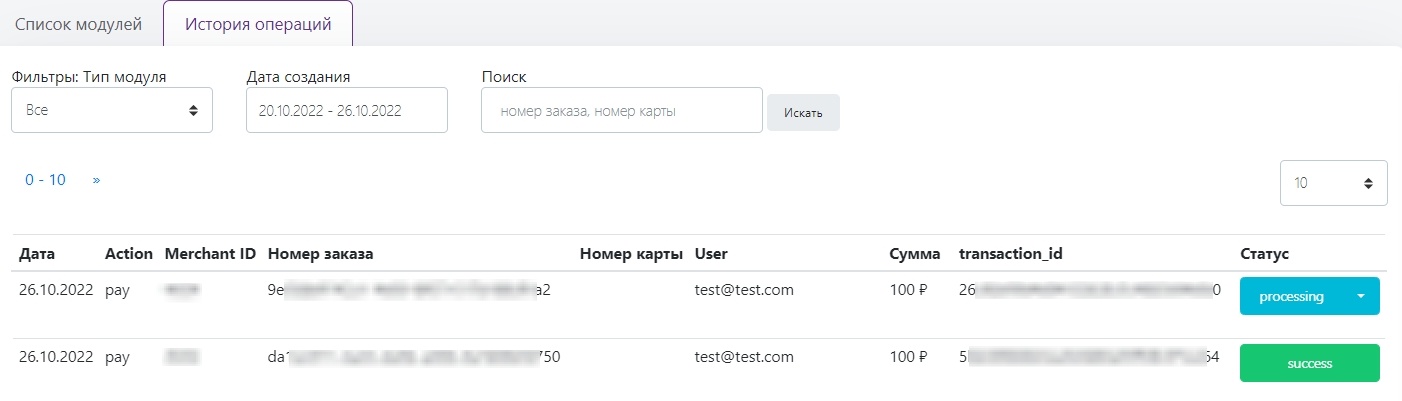Click the 0 - 10 pagination link
This screenshot has width=1402, height=401.
[x=45, y=180]
